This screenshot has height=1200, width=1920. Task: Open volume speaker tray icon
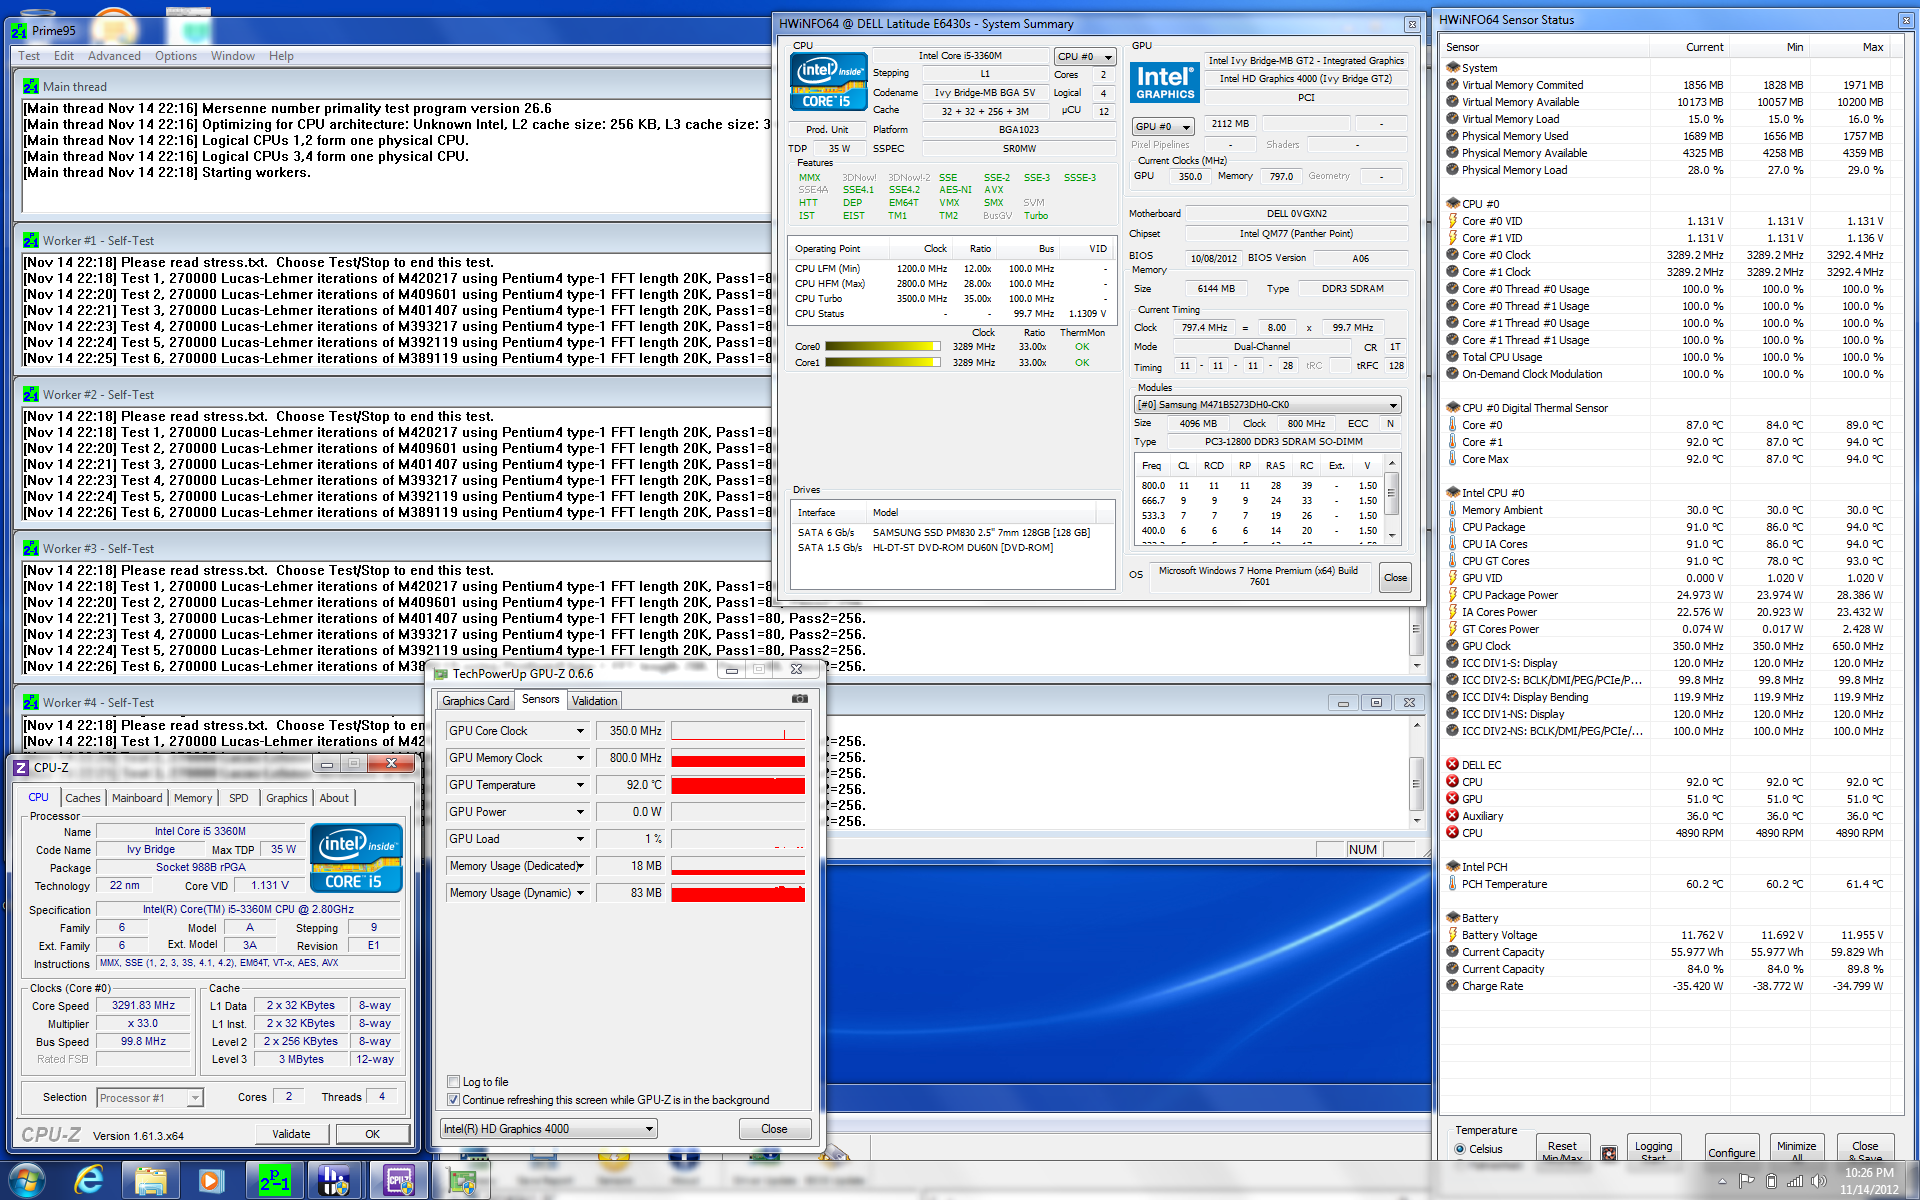[x=1819, y=1181]
